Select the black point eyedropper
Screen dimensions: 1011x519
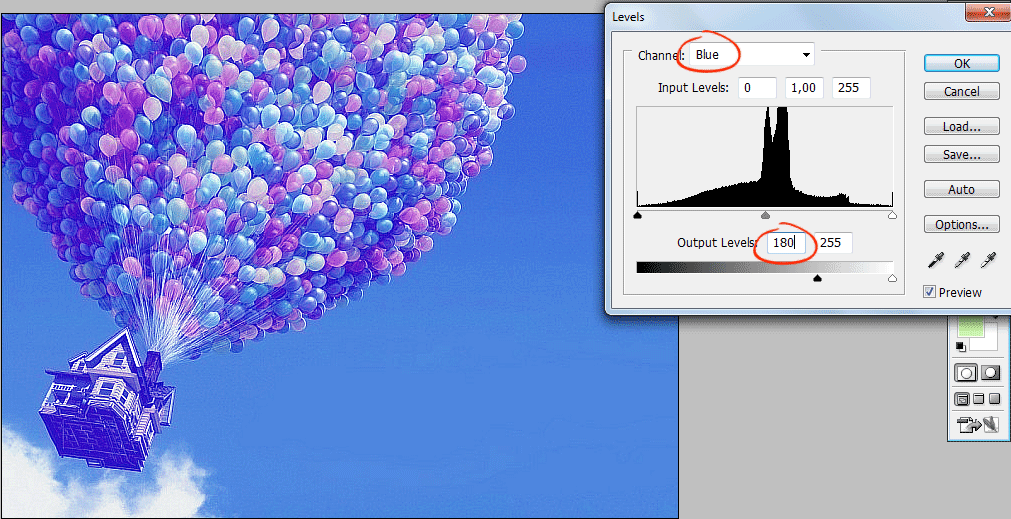click(935, 260)
